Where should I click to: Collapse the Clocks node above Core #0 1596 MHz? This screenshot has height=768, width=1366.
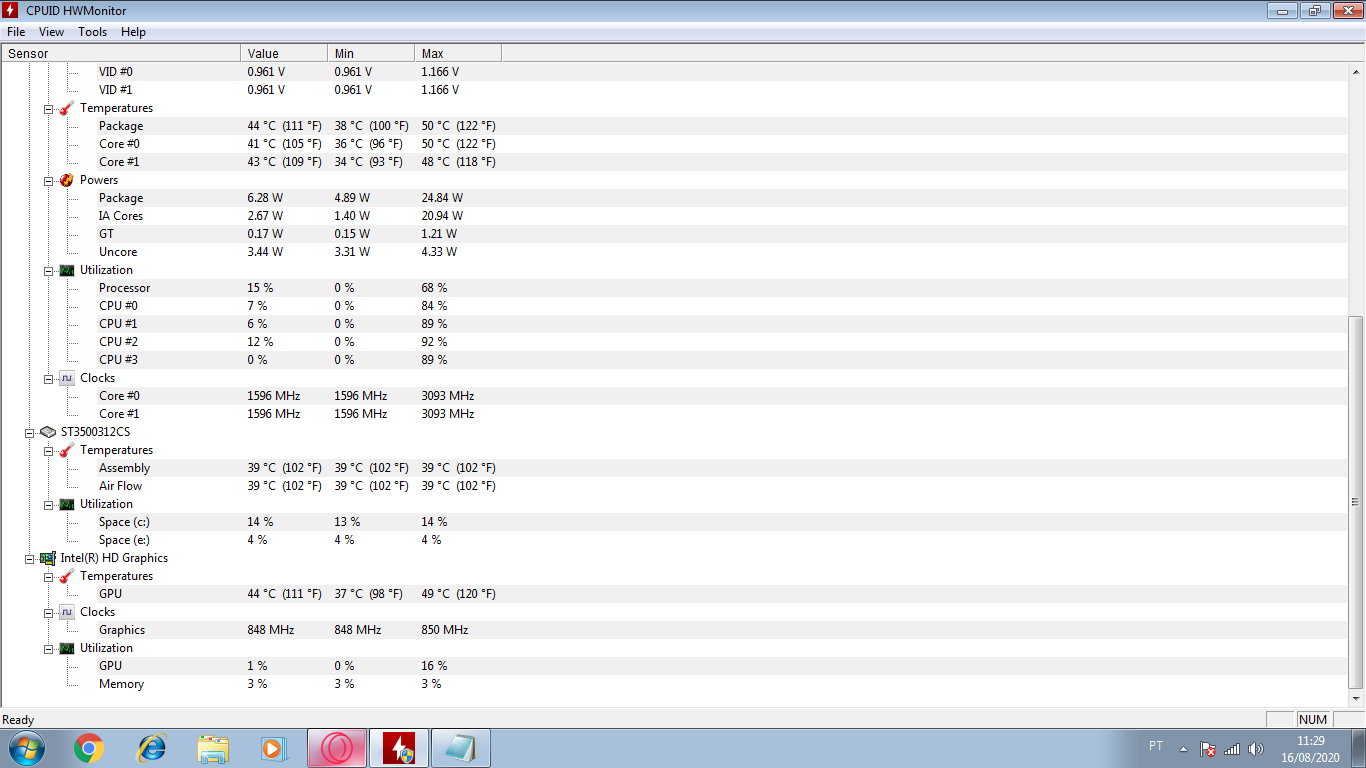click(x=48, y=378)
